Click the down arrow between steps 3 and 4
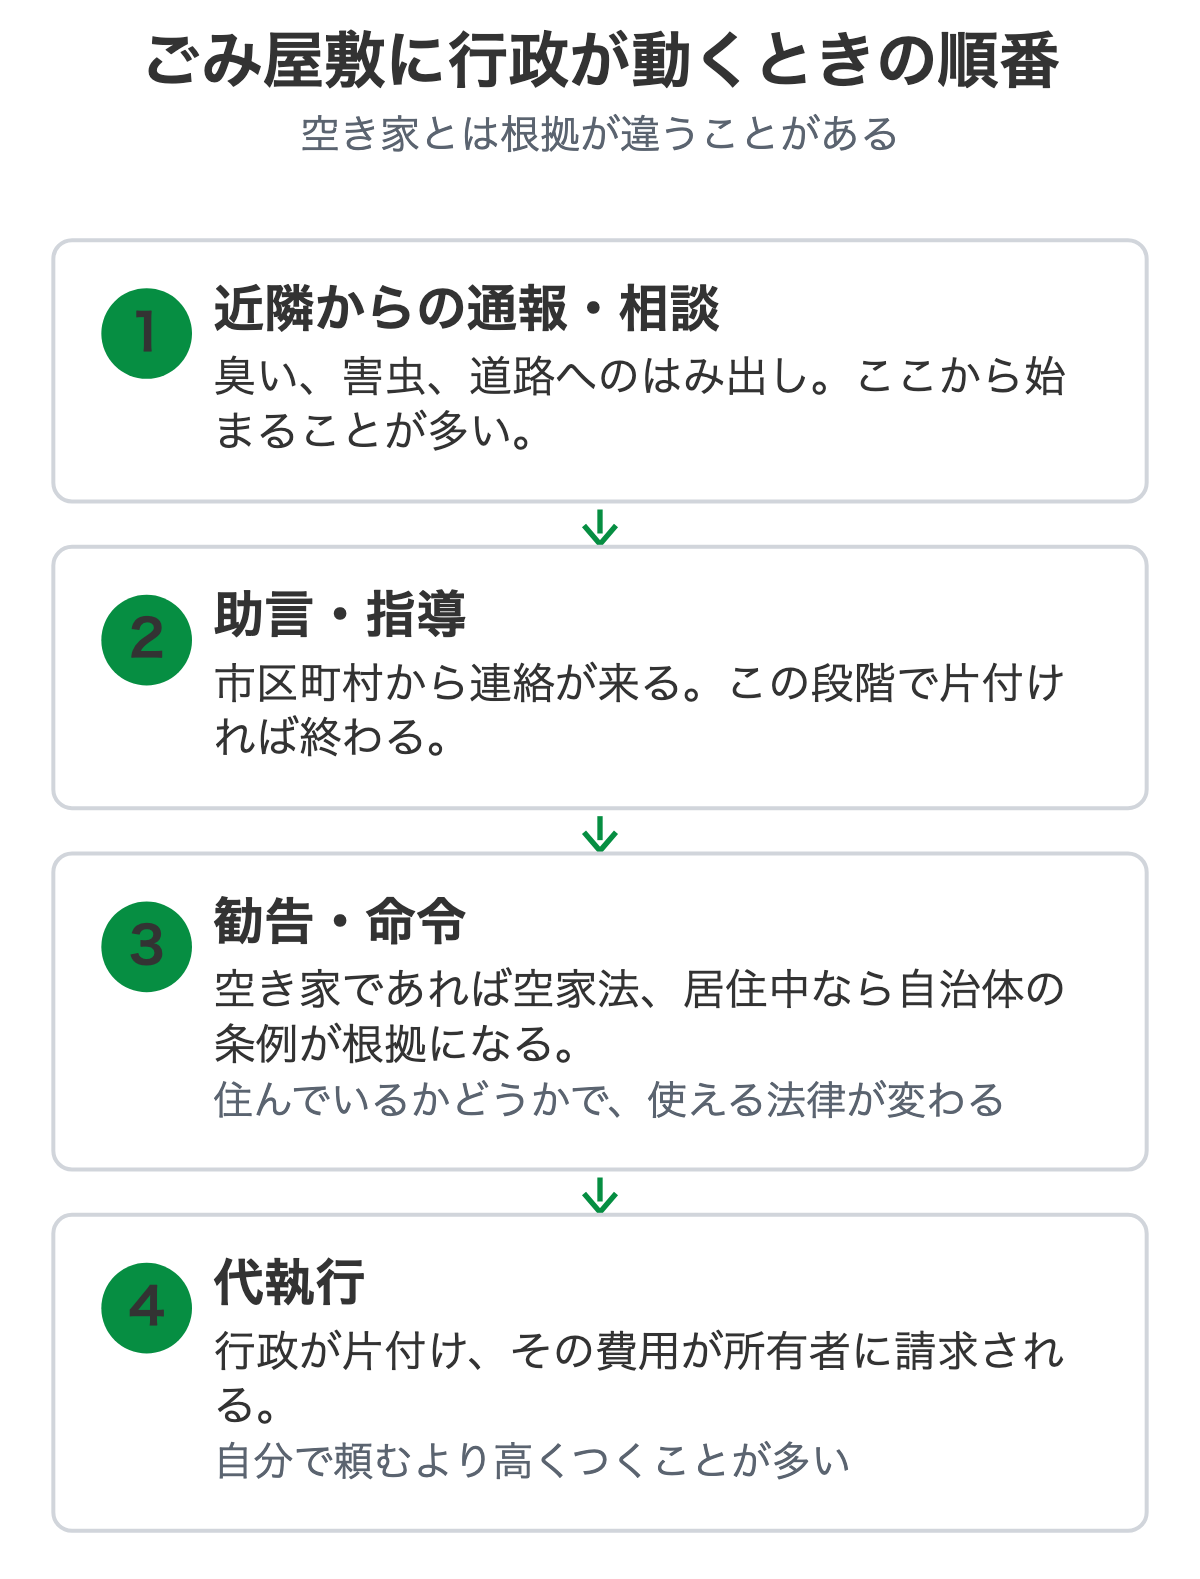Image resolution: width=1200 pixels, height=1579 pixels. [600, 1195]
